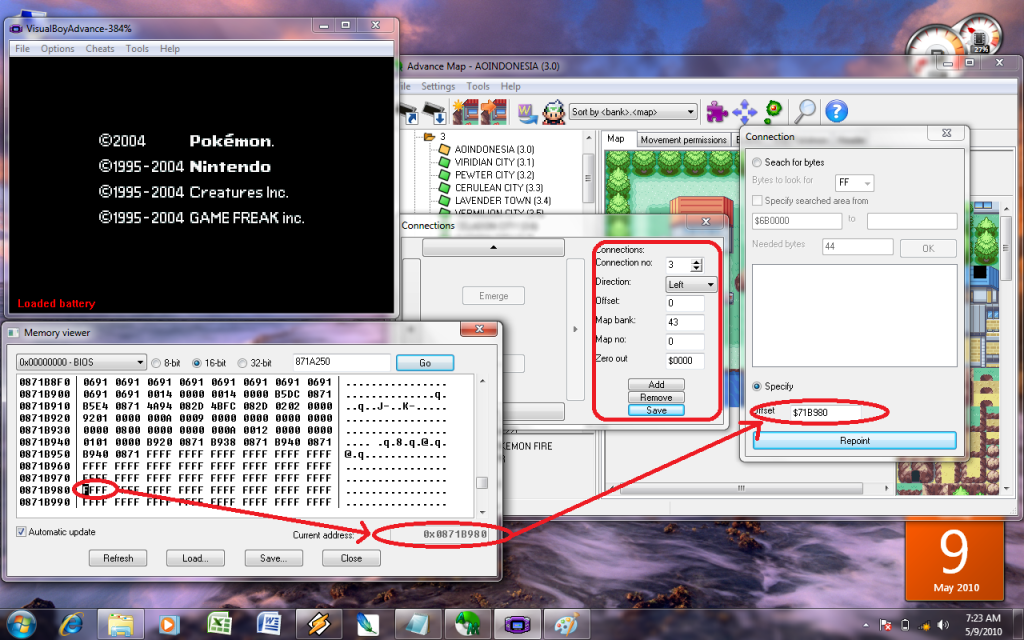Image resolution: width=1024 pixels, height=640 pixels.
Task: Click the trainer character sprite icon
Action: (x=554, y=112)
